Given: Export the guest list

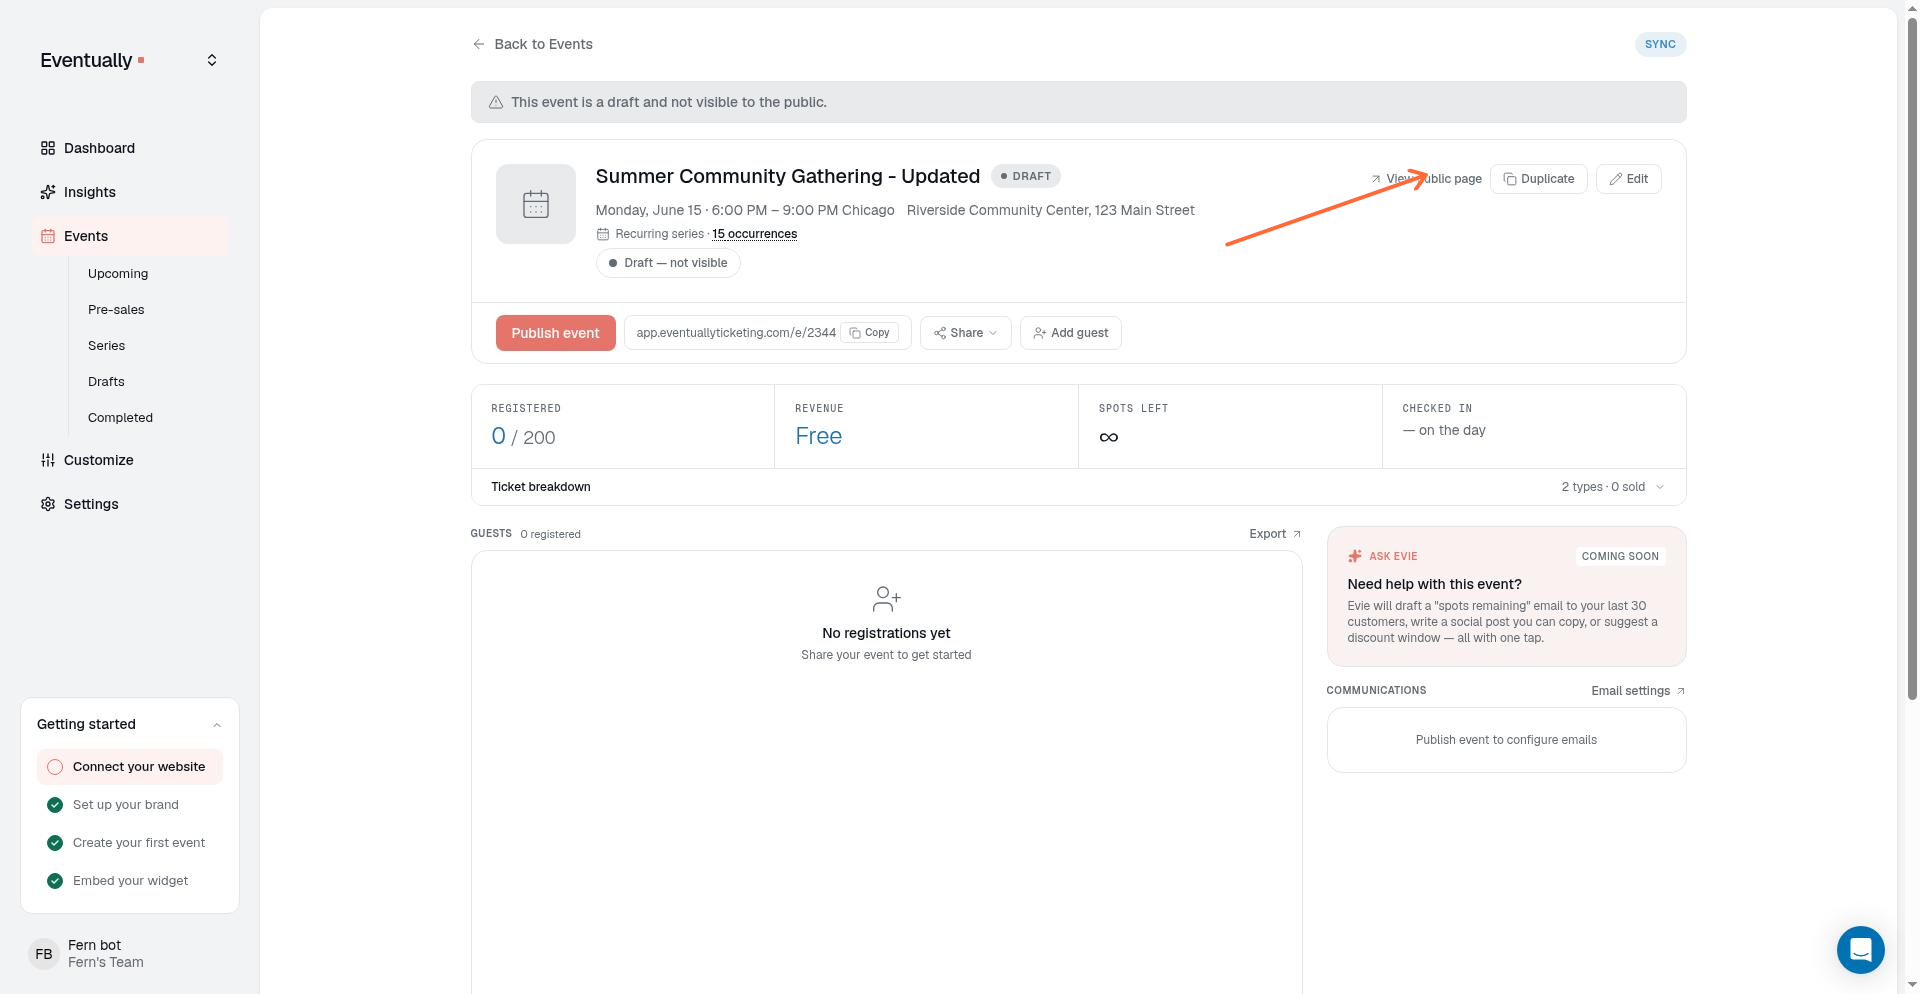Looking at the screenshot, I should (x=1275, y=534).
